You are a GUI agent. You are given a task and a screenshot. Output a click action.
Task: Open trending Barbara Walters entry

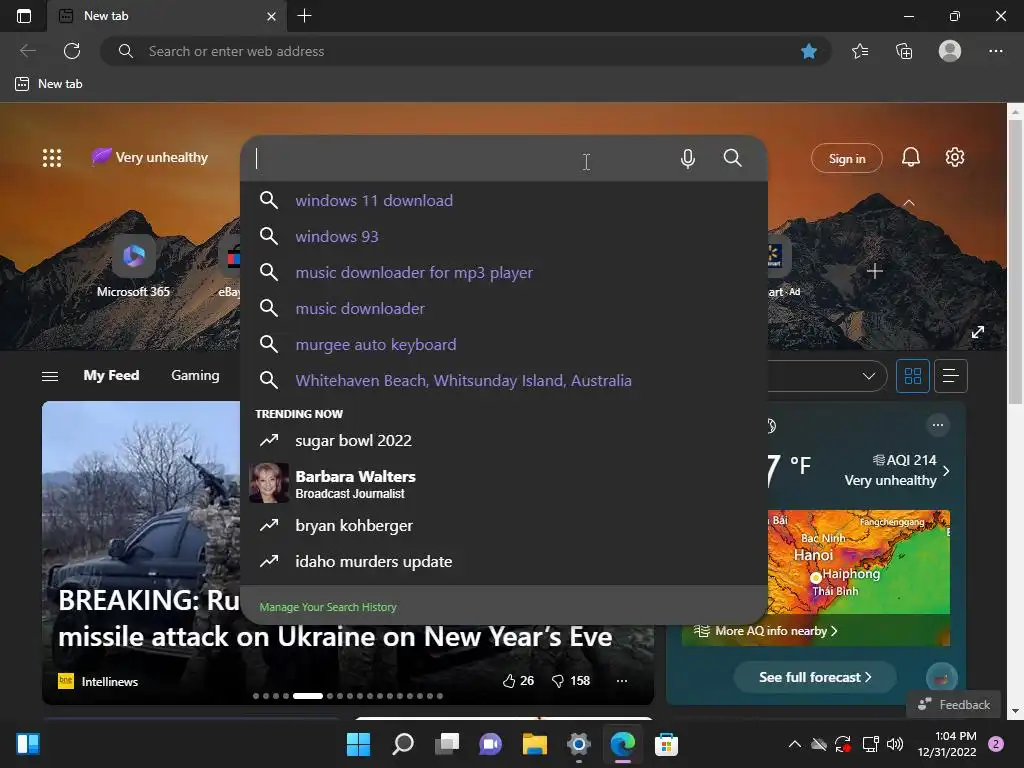pos(504,483)
